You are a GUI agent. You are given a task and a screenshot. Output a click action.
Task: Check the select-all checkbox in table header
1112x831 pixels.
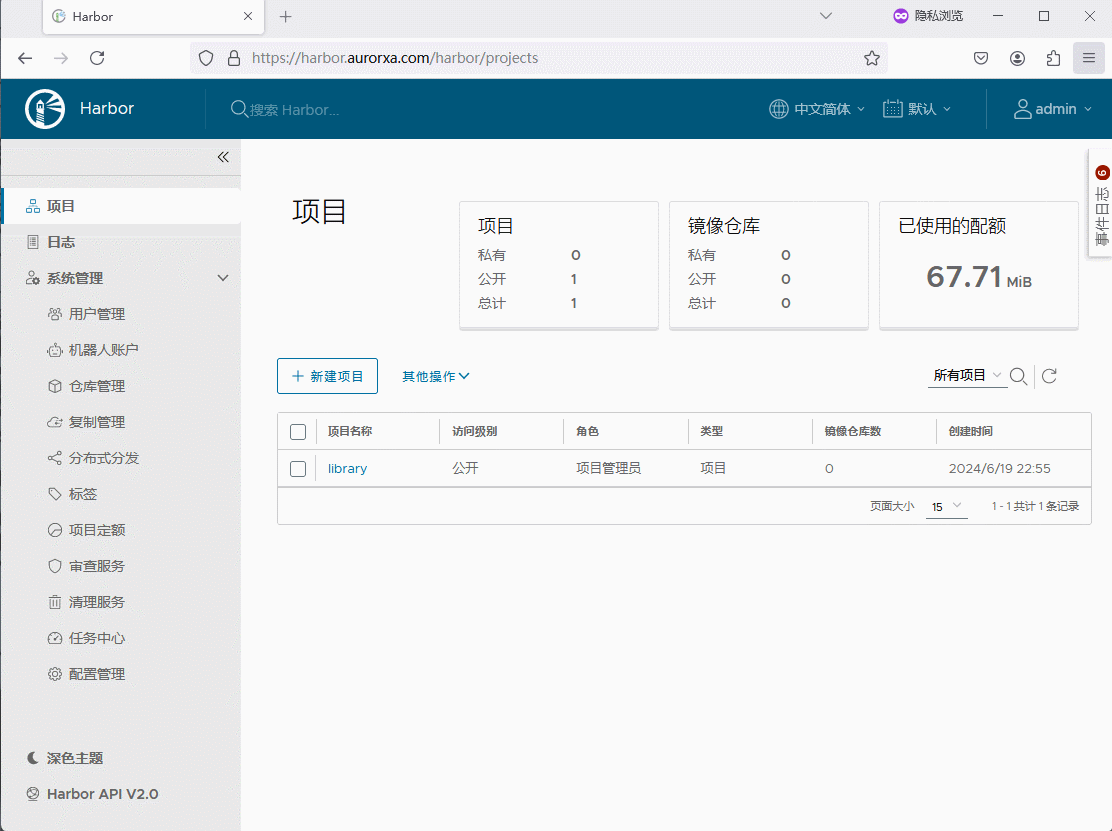coord(298,432)
